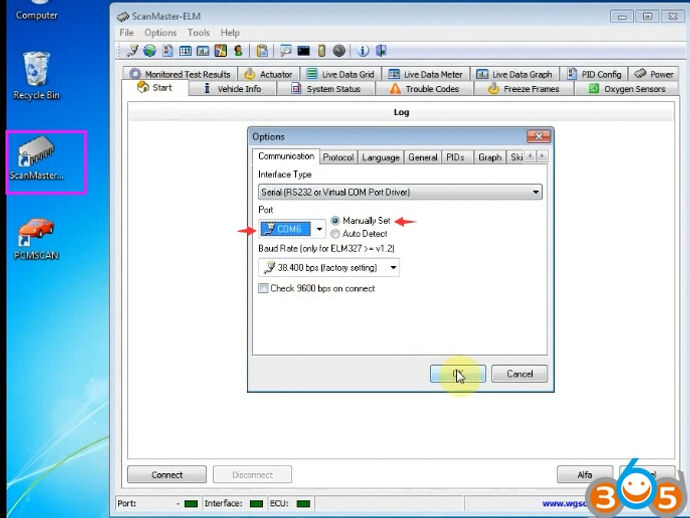Screen dimensions: 690x518
Task: Click the colorful squares toolbar icon
Action: (x=220, y=51)
